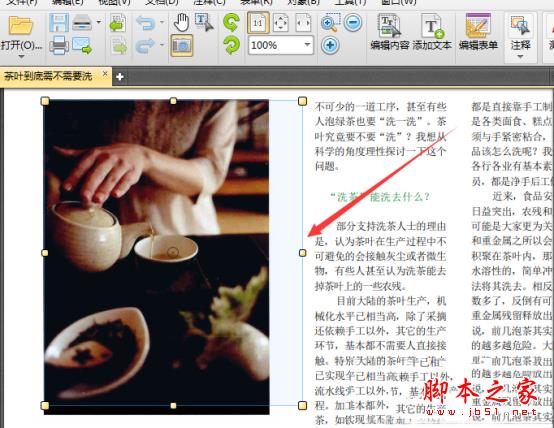Viewport: 554px width, 428px height.
Task: Click the scanner icon to scan
Action: [x=82, y=23]
